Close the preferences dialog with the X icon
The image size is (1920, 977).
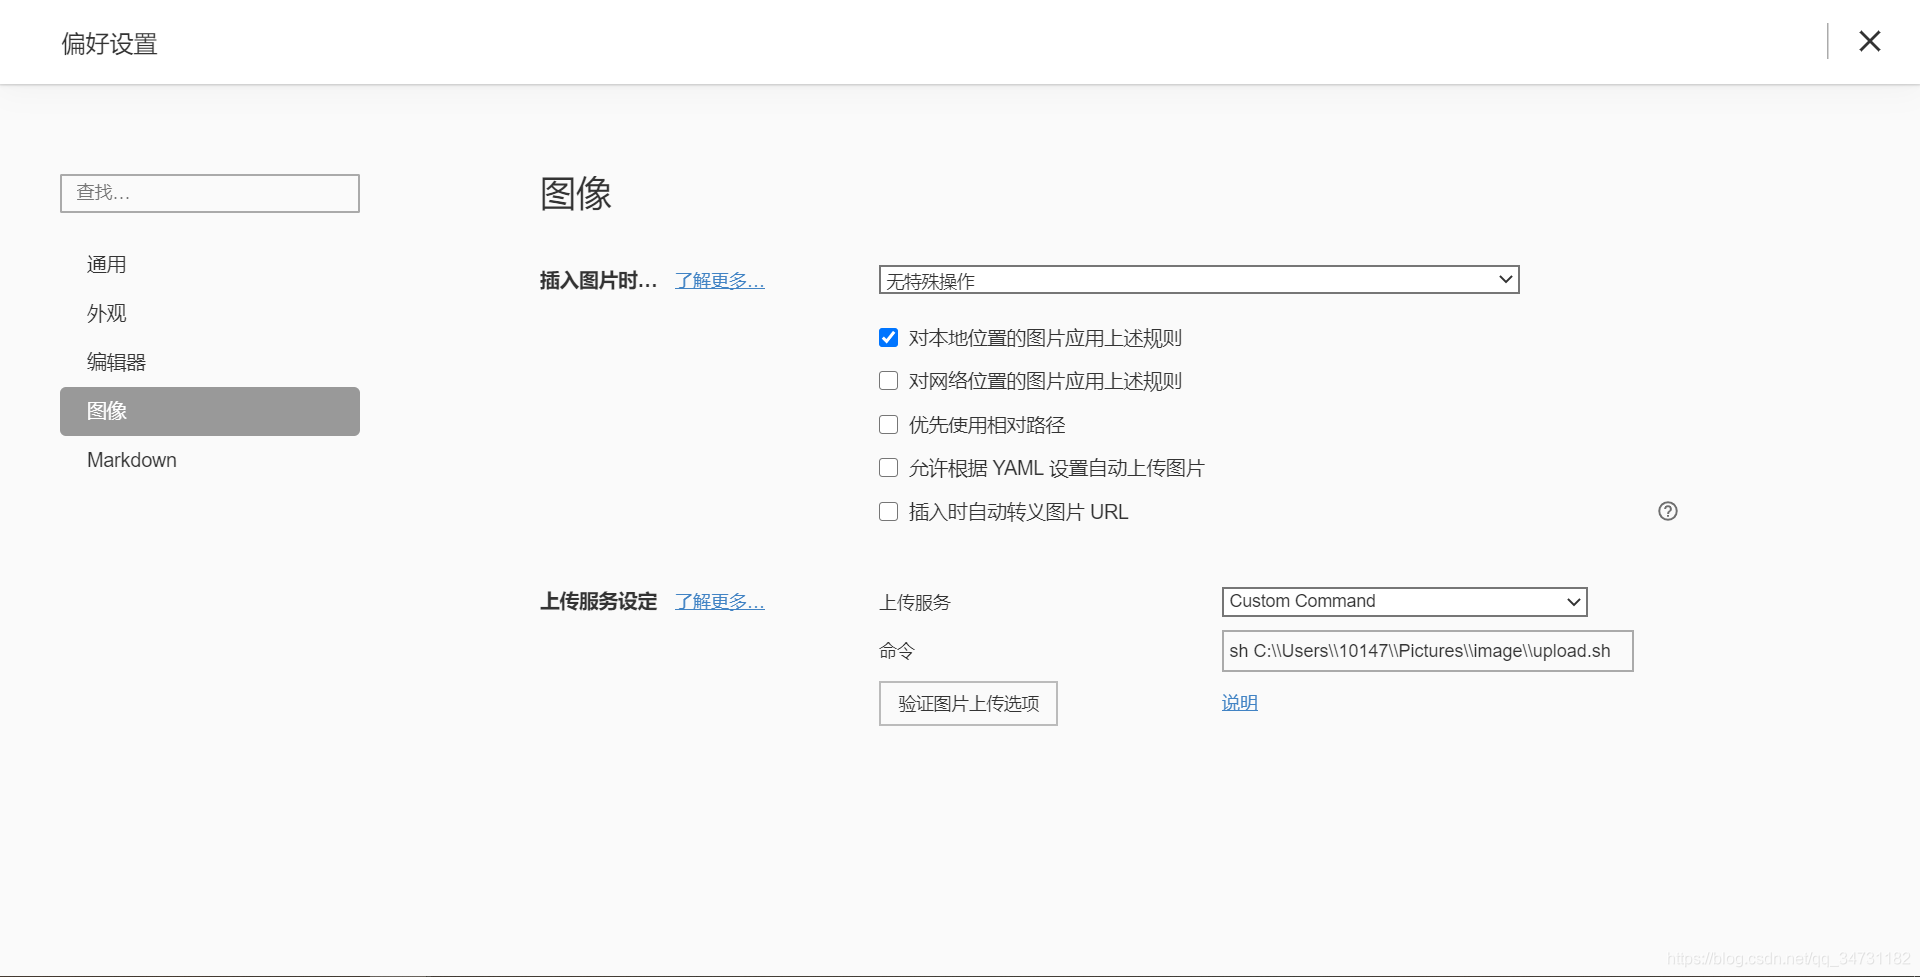(x=1869, y=41)
